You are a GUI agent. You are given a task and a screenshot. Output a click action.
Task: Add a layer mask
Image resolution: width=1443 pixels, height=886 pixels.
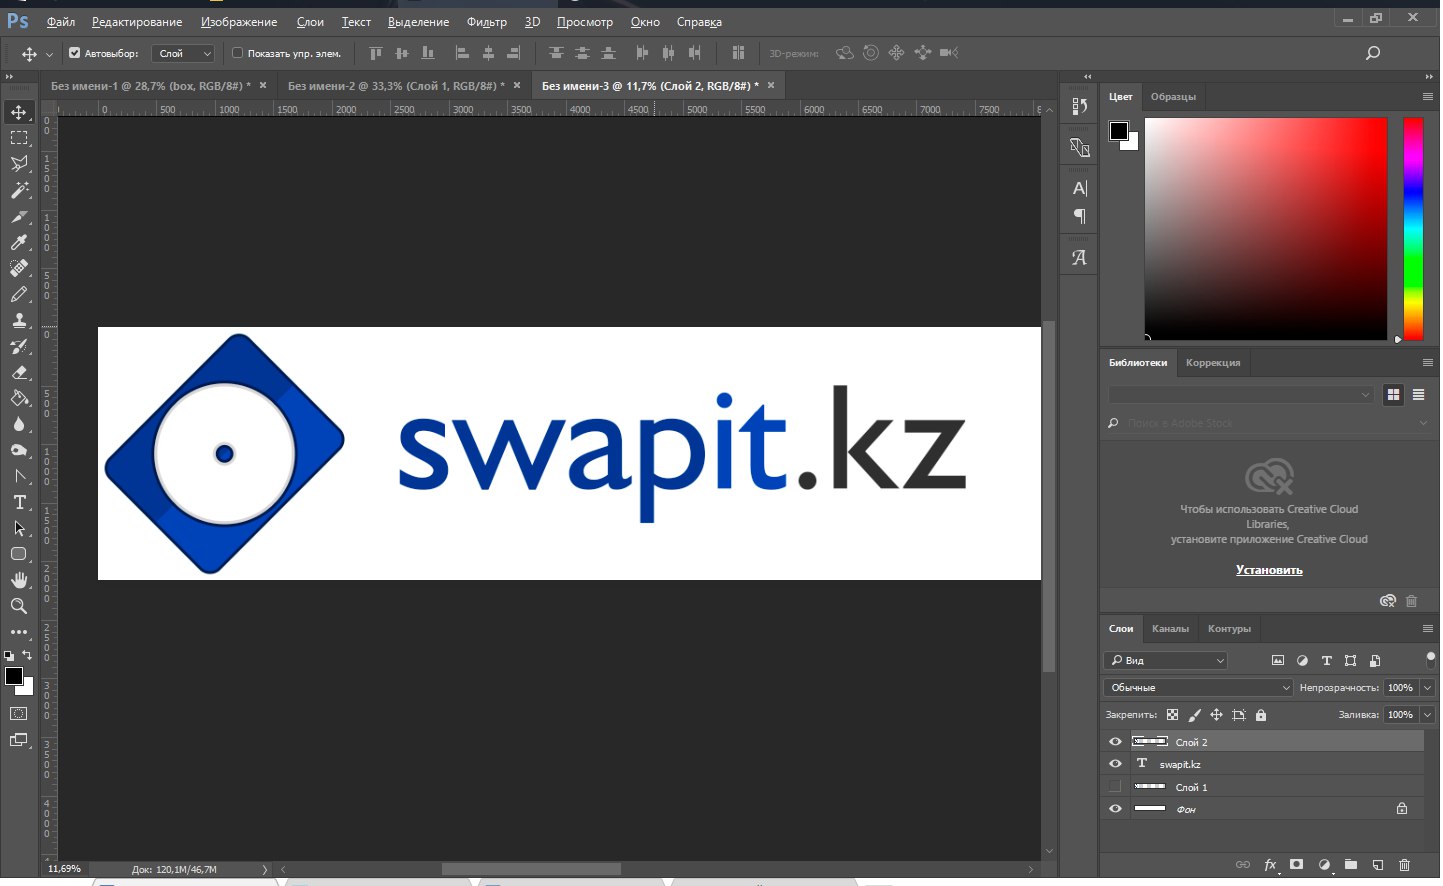click(1297, 865)
